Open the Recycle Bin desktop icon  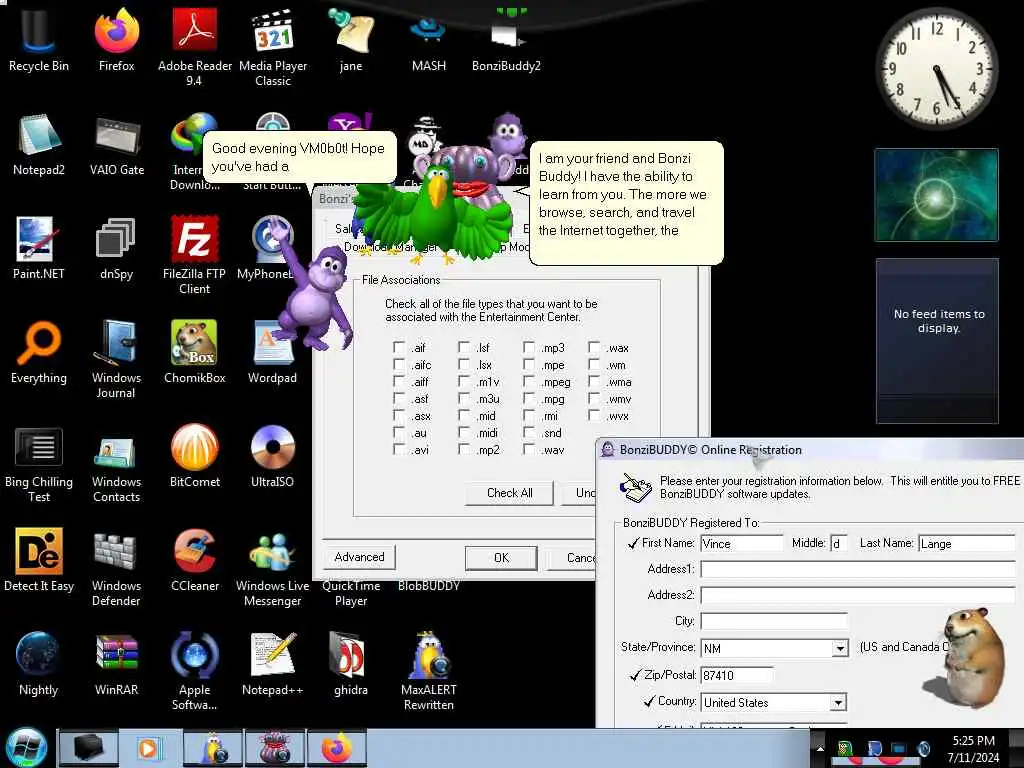pos(39,40)
